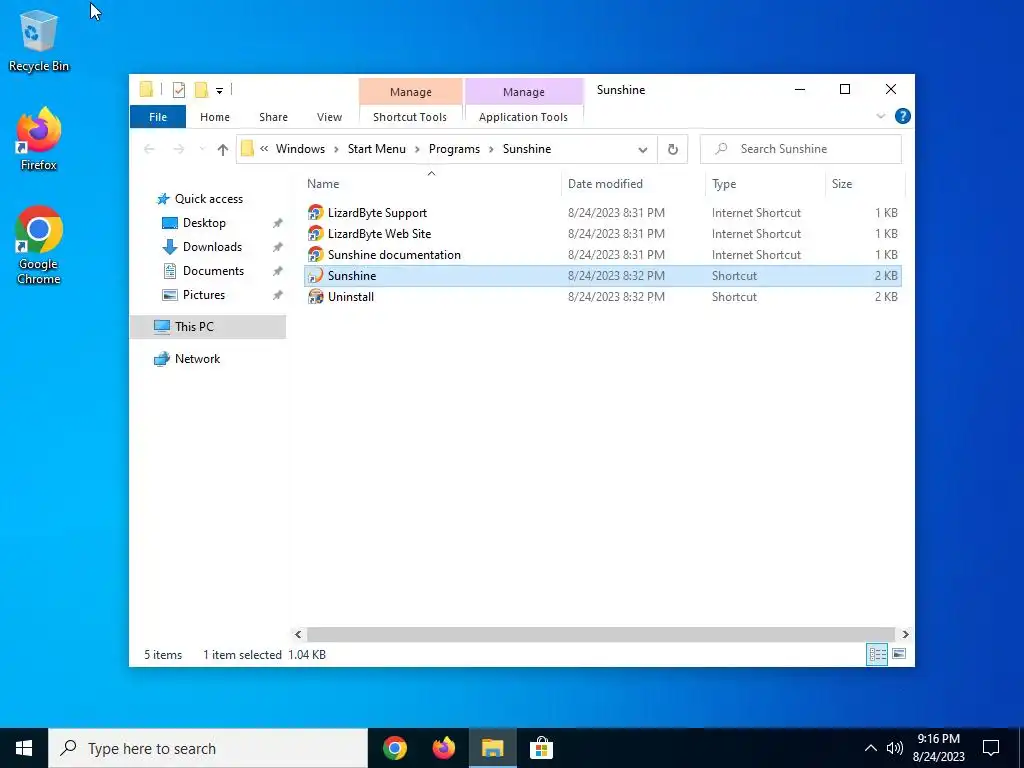Open Customize Quick Access Toolbar dropdown
The height and width of the screenshot is (768, 1024).
click(219, 91)
